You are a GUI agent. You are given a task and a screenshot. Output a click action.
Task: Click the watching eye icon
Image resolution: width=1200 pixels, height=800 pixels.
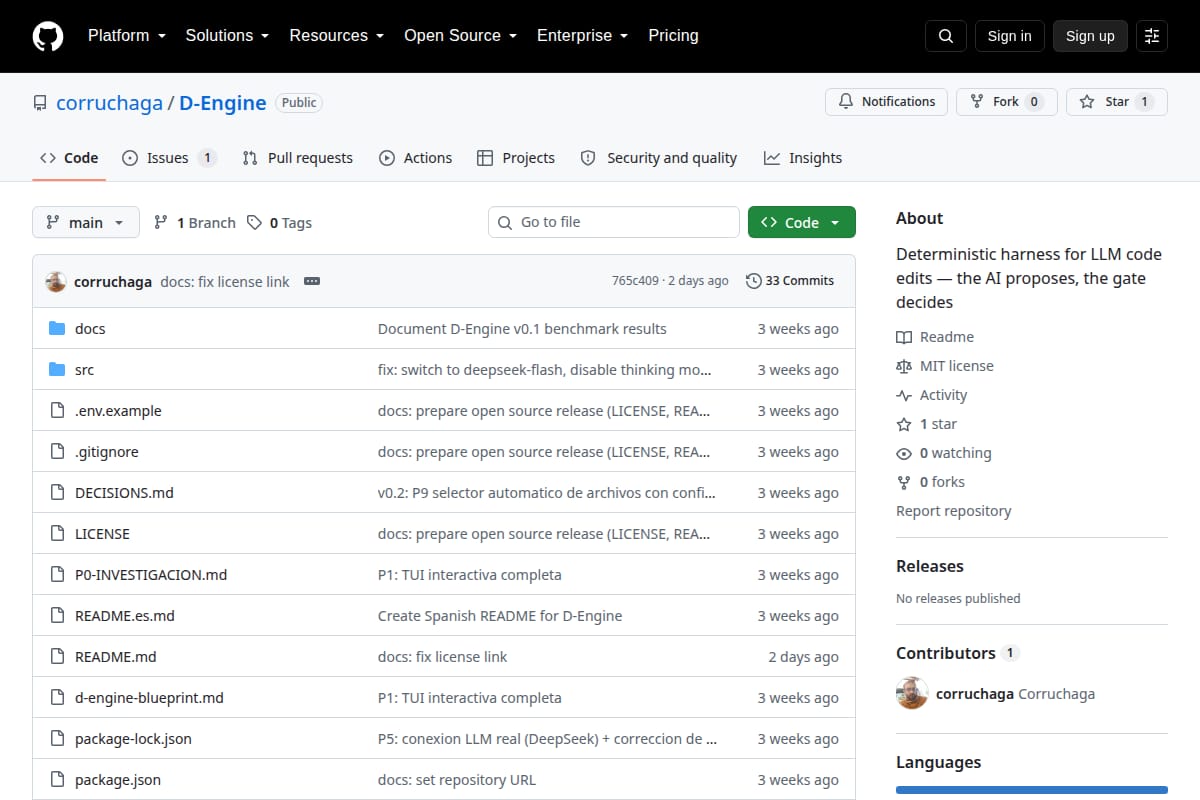(904, 453)
